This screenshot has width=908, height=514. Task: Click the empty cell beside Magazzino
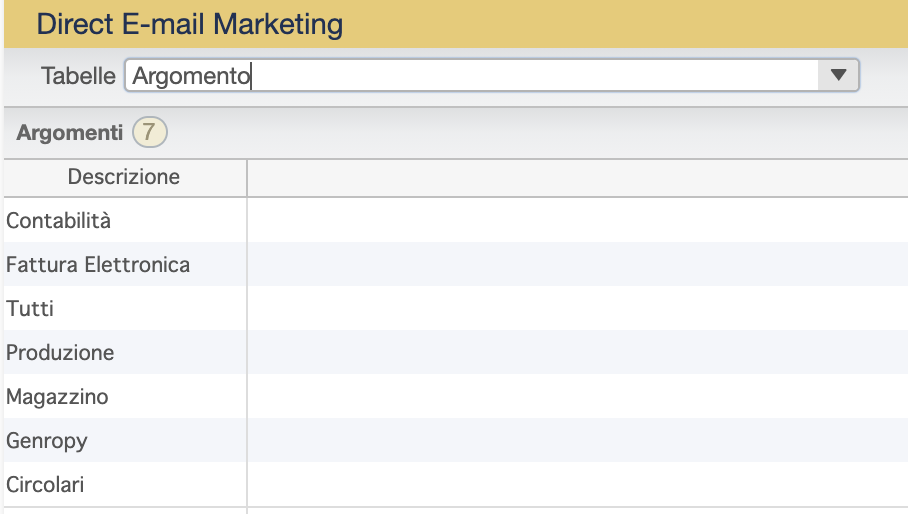(577, 396)
